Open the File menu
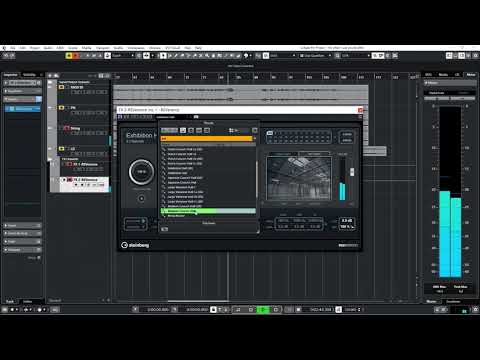480x360 pixels. 13,48
